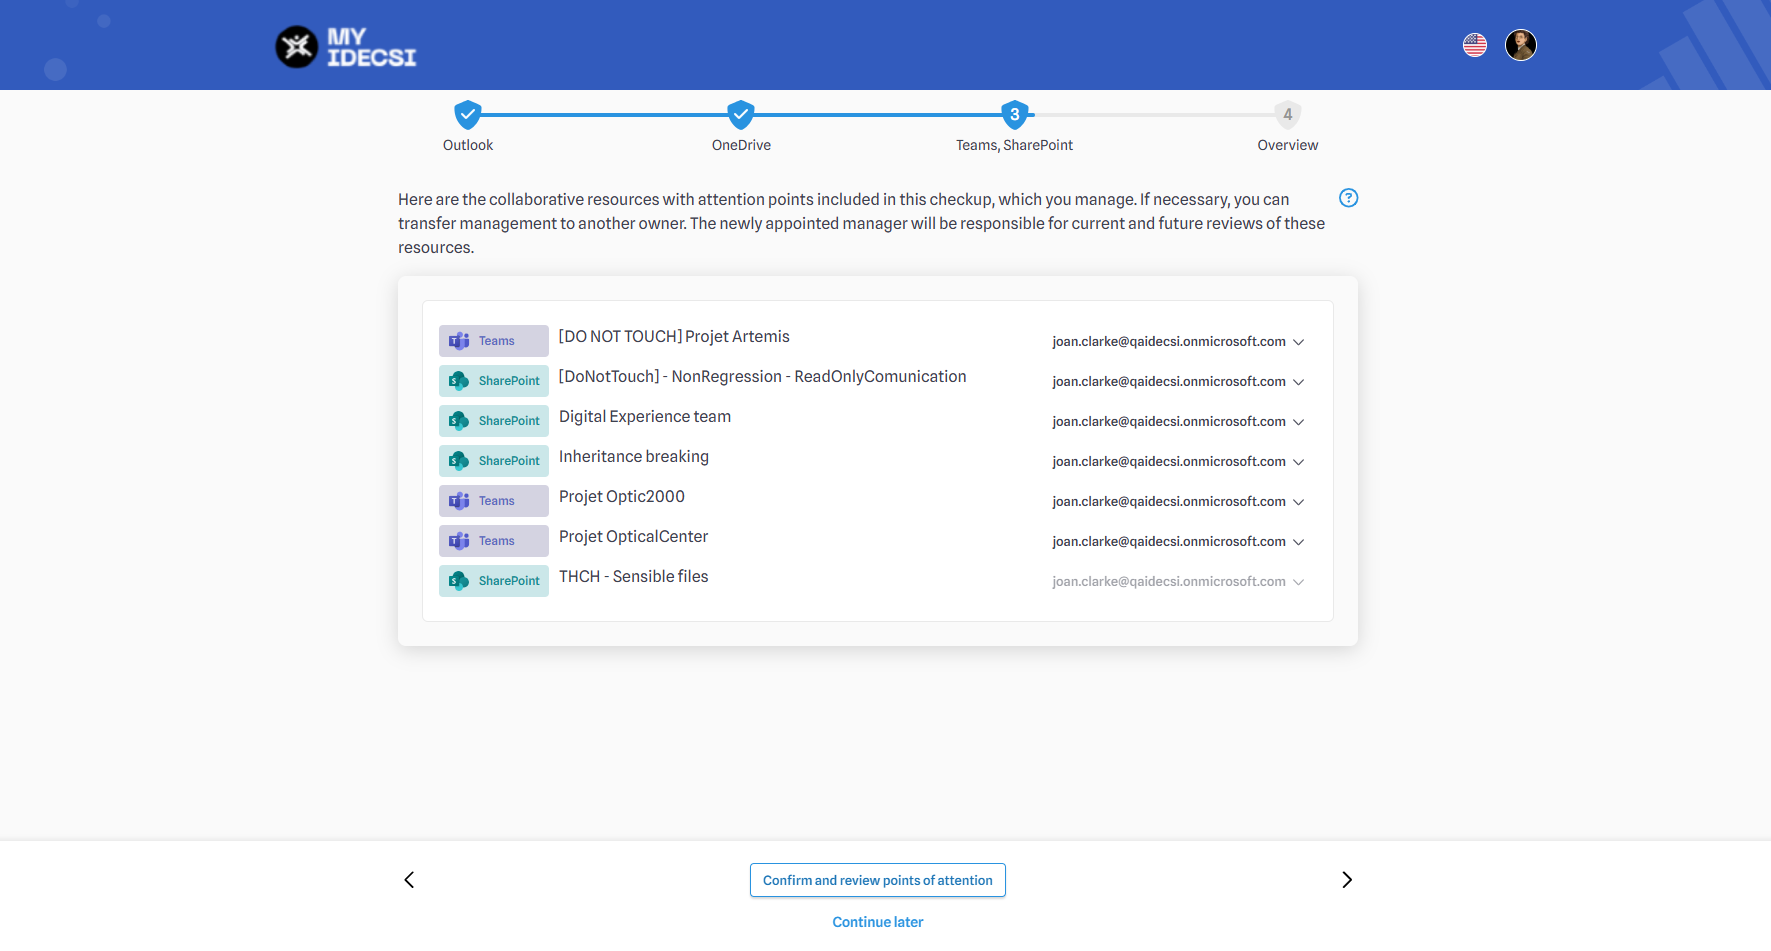Open the user profile avatar
This screenshot has height=951, width=1771.
(x=1520, y=45)
